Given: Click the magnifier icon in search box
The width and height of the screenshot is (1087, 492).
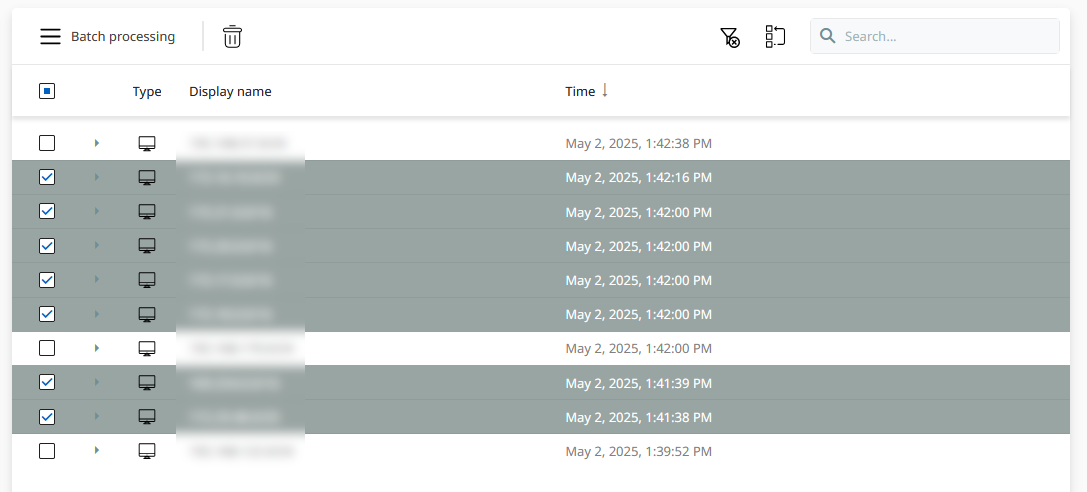Looking at the screenshot, I should [x=828, y=36].
